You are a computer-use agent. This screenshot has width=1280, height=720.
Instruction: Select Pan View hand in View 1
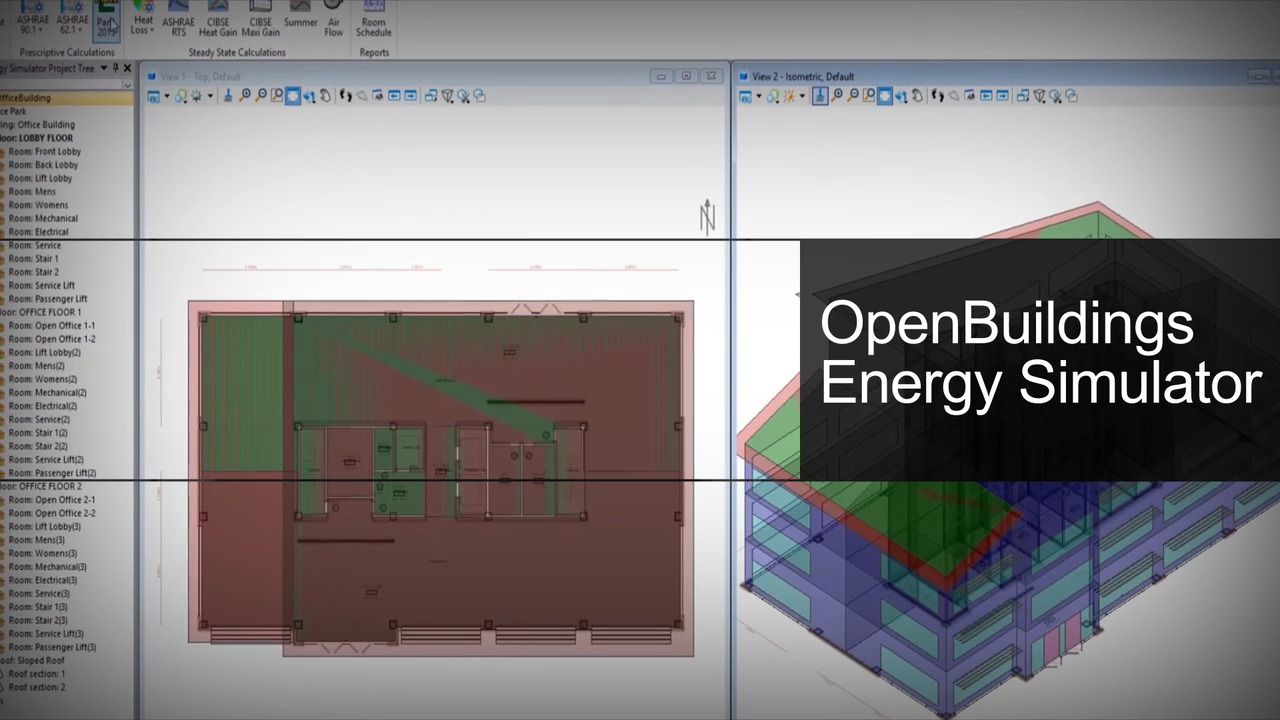pyautogui.click(x=325, y=96)
